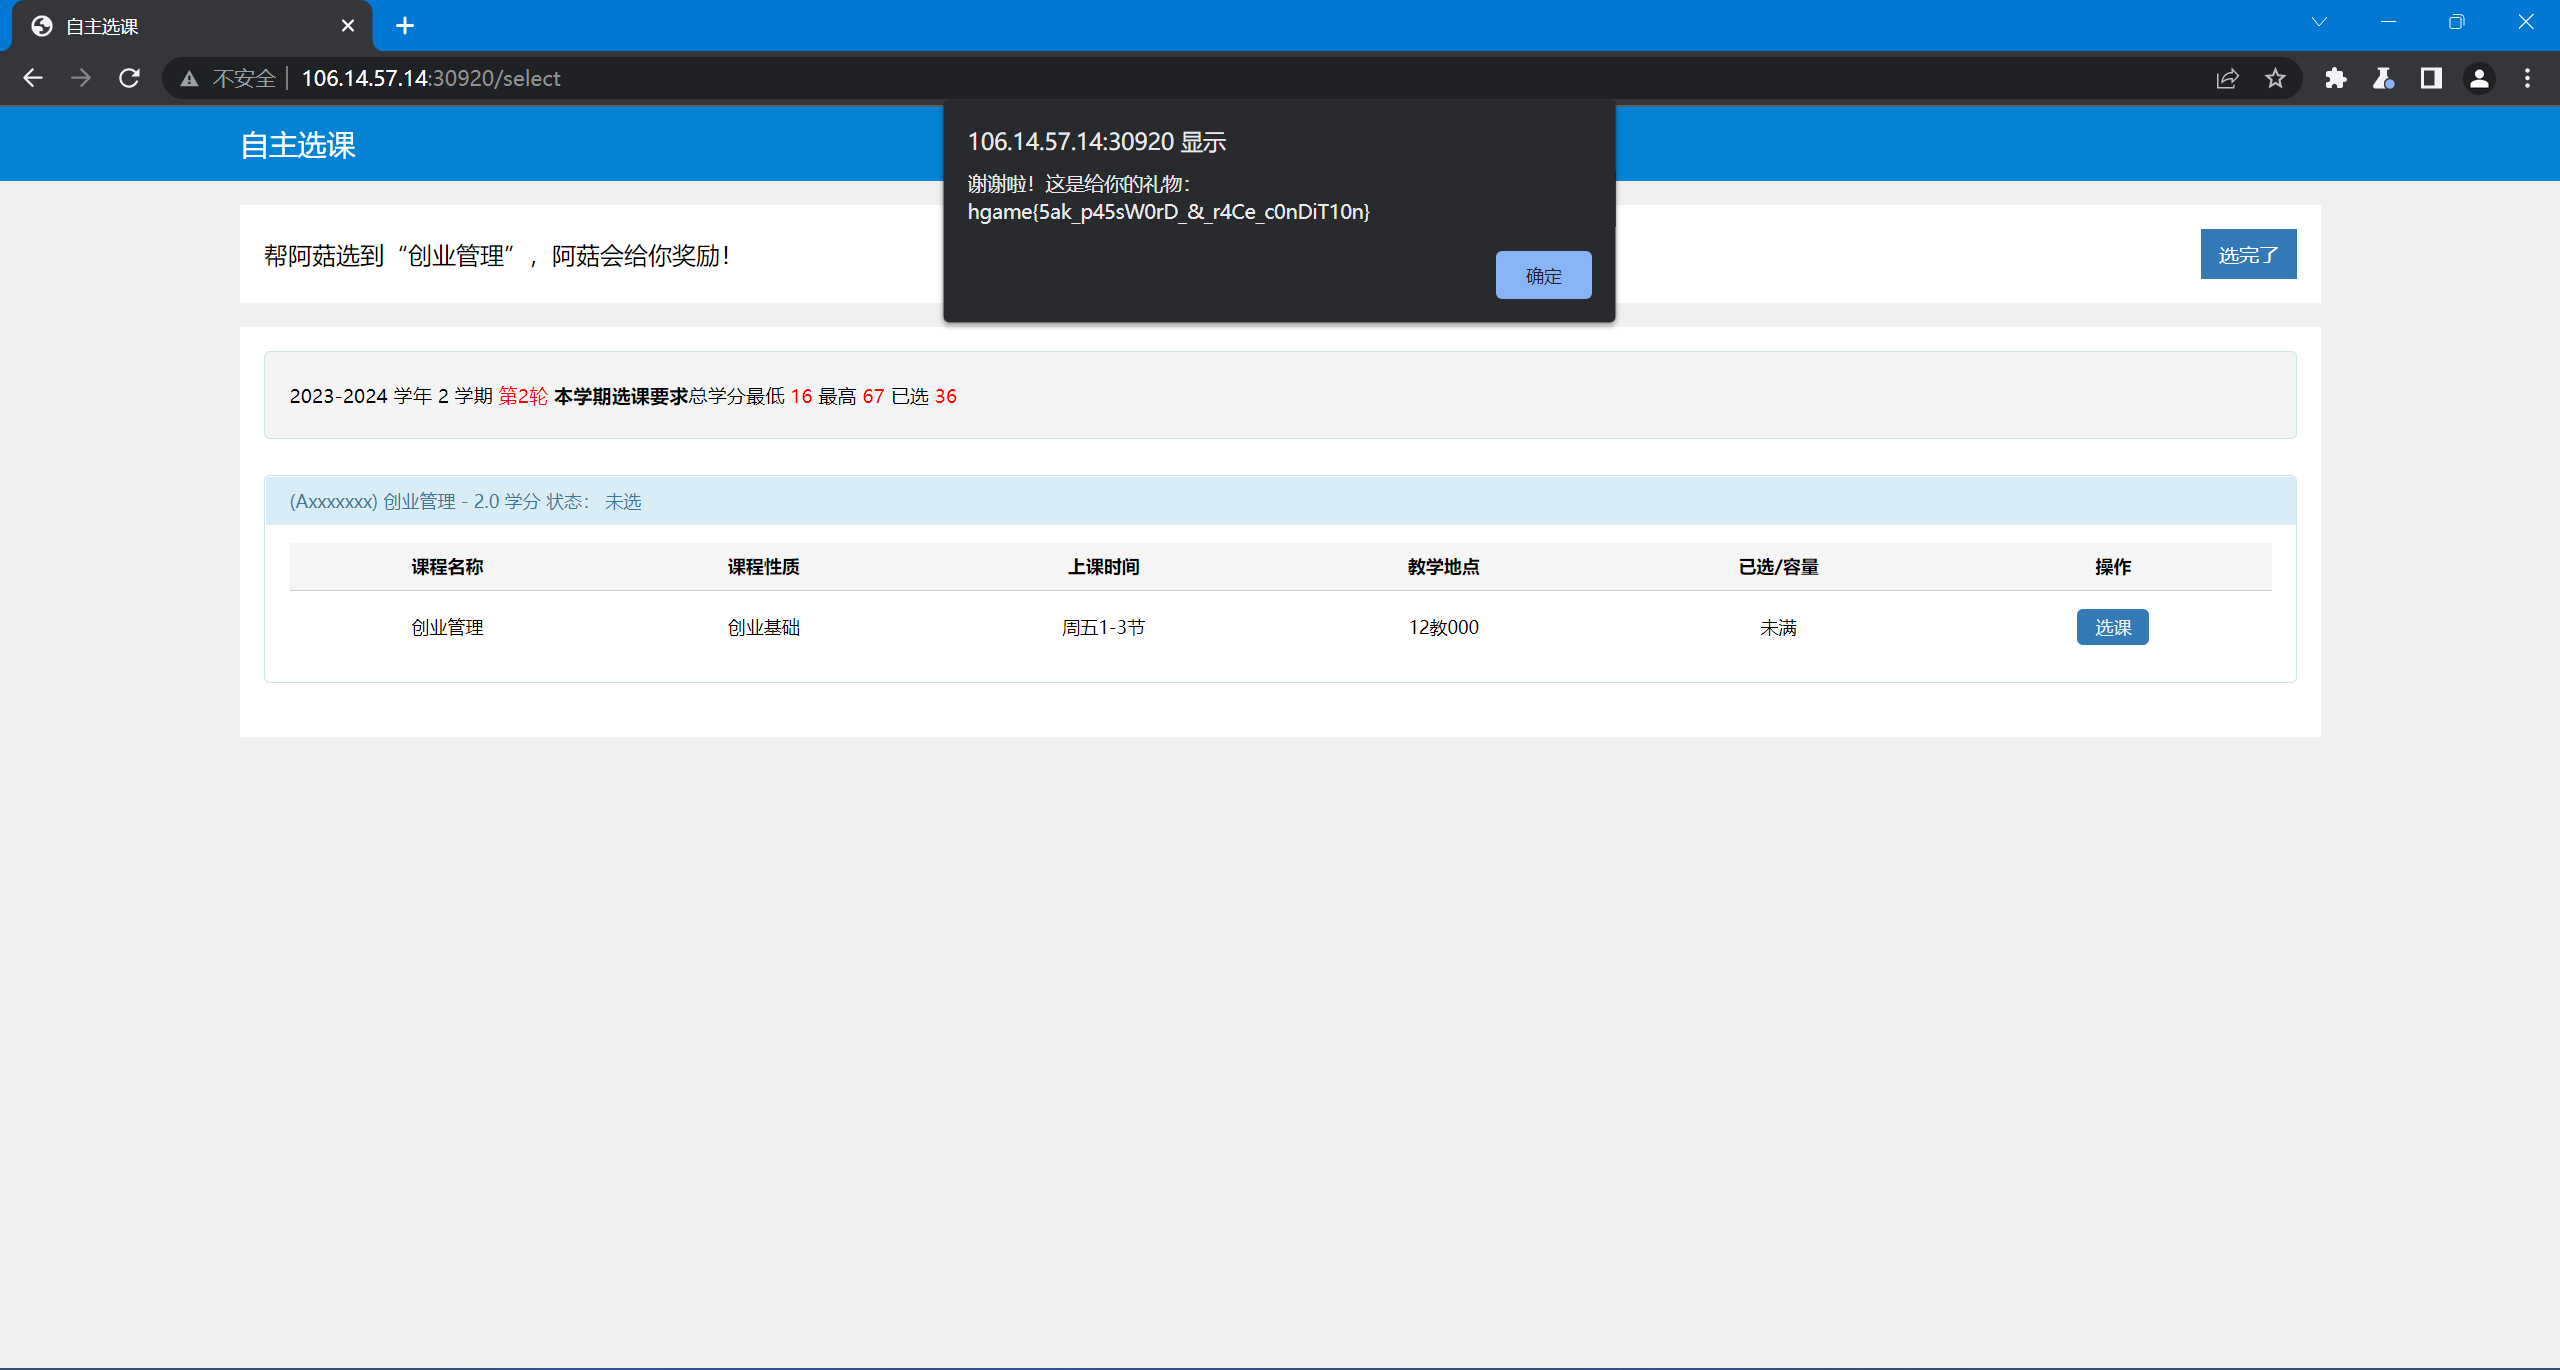Screen dimensions: 2560x1370
Task: Reload the current page
Action: 129,78
